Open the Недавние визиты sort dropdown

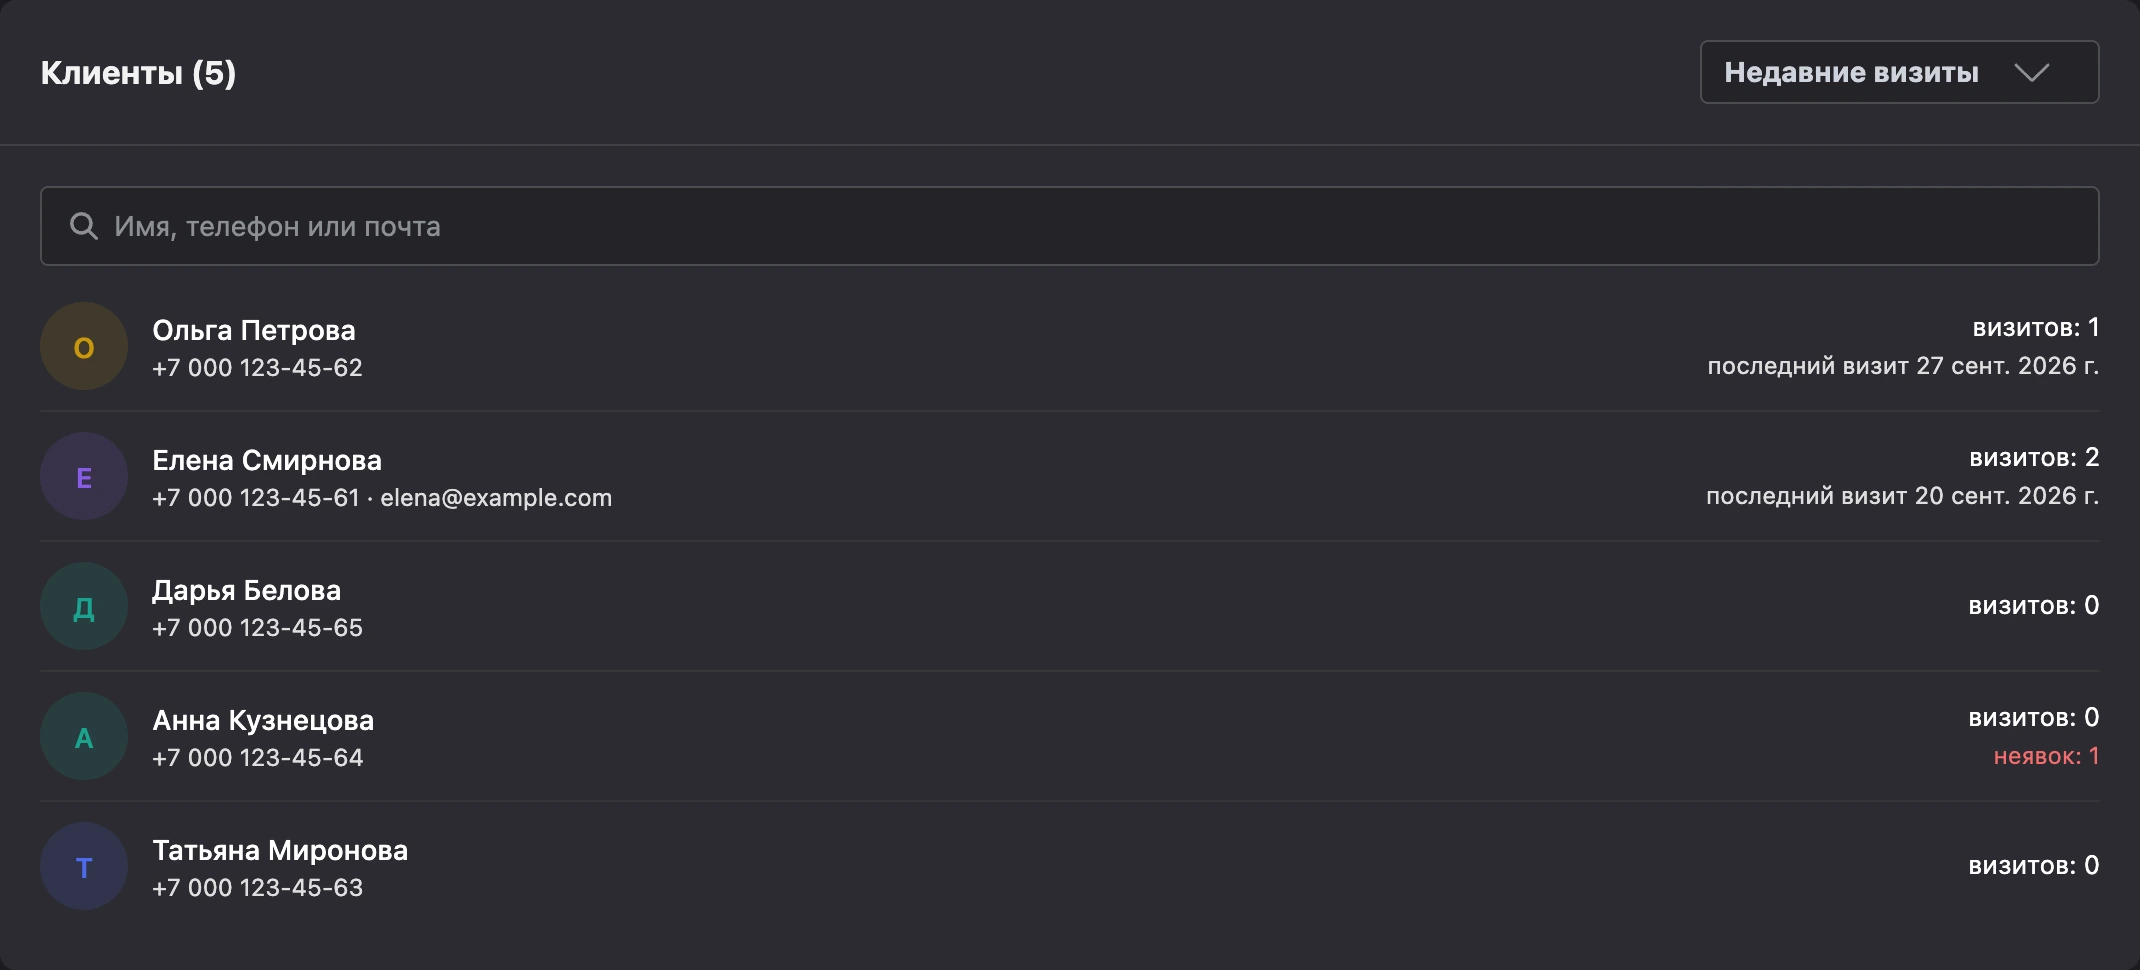(x=1899, y=72)
